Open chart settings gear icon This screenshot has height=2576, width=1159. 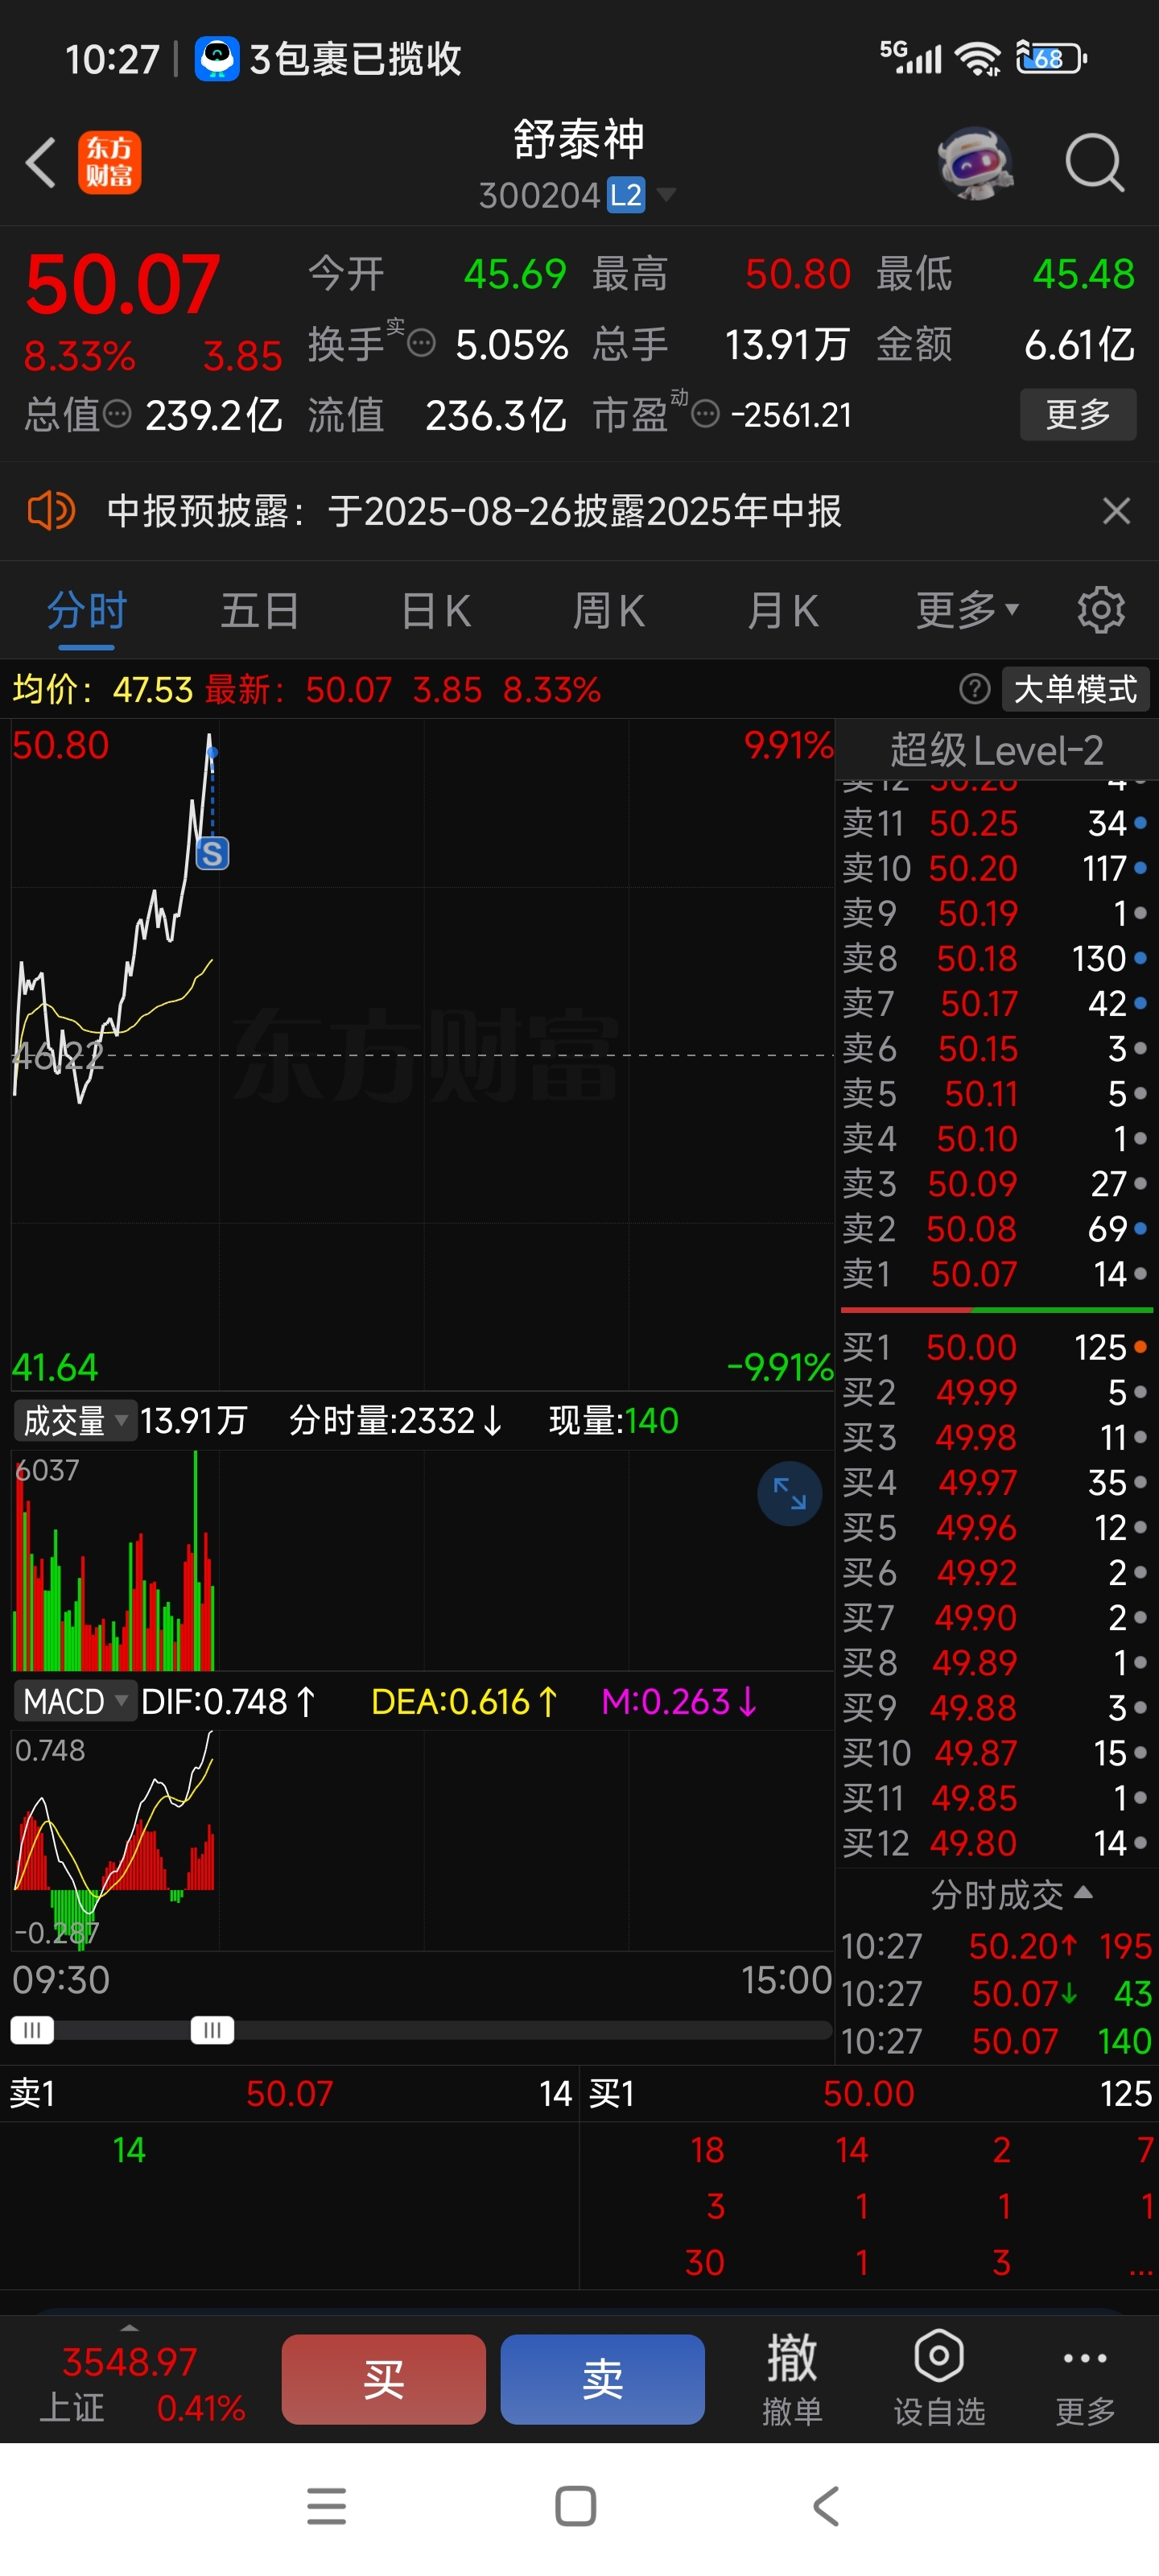point(1101,610)
